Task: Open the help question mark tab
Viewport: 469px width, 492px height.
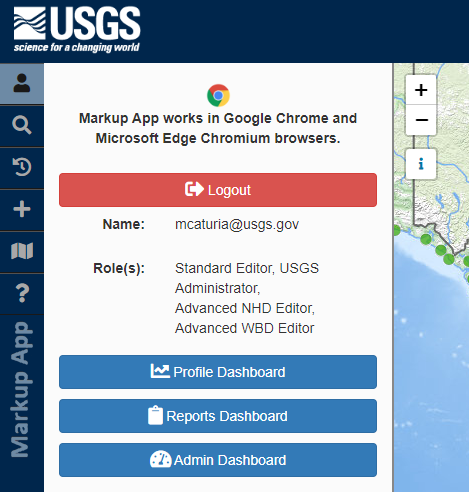Action: (x=22, y=294)
